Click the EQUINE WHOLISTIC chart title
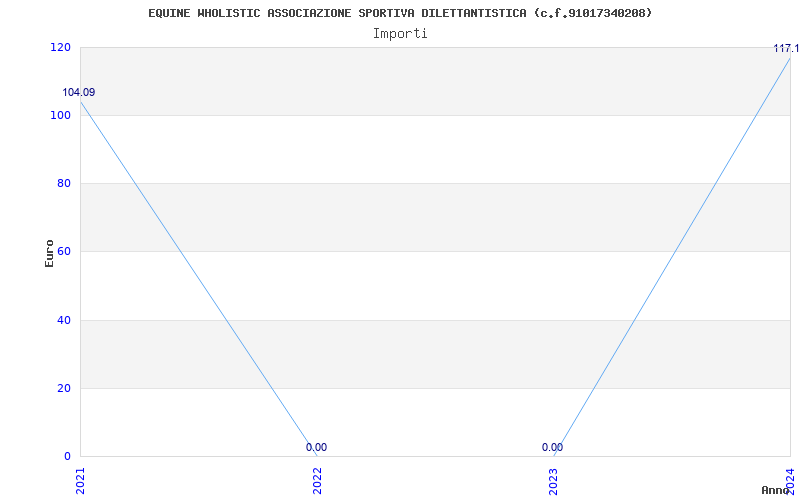 [x=400, y=13]
